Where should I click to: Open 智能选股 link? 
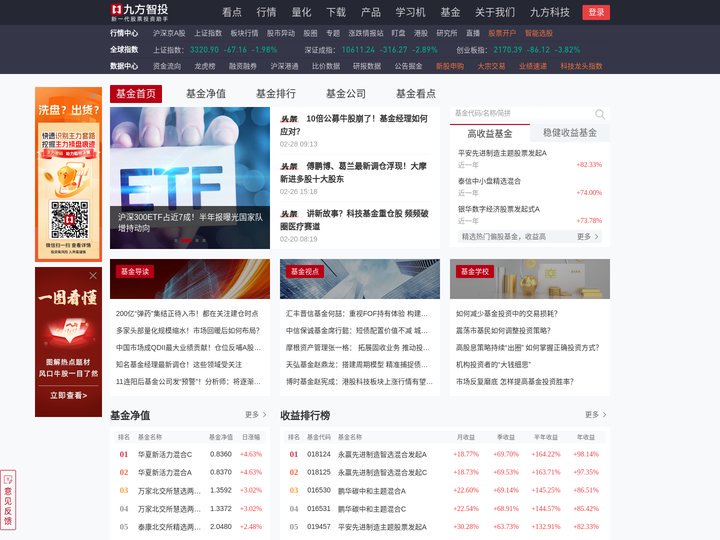coord(539,33)
